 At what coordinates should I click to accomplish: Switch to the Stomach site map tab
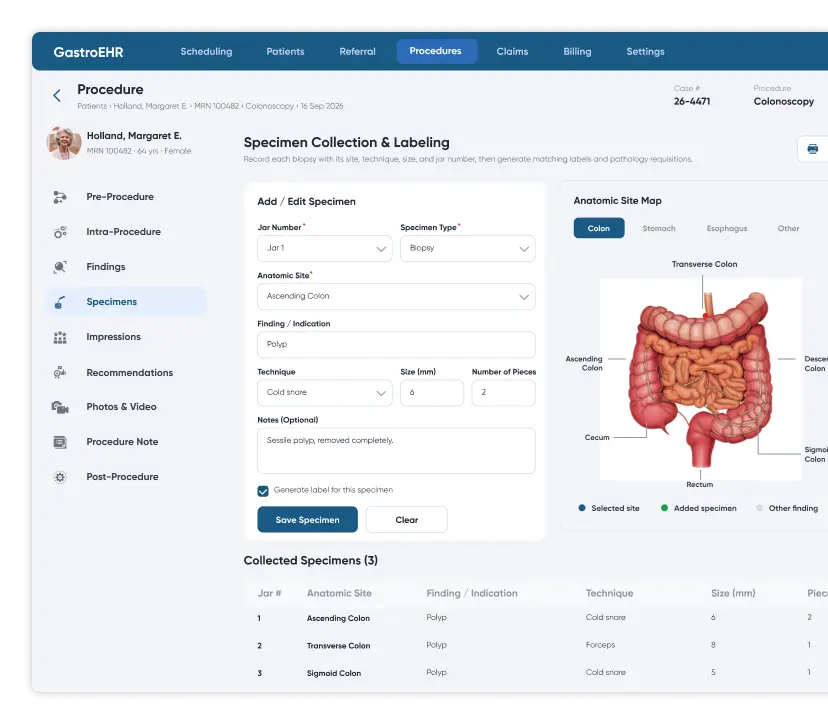tap(659, 228)
